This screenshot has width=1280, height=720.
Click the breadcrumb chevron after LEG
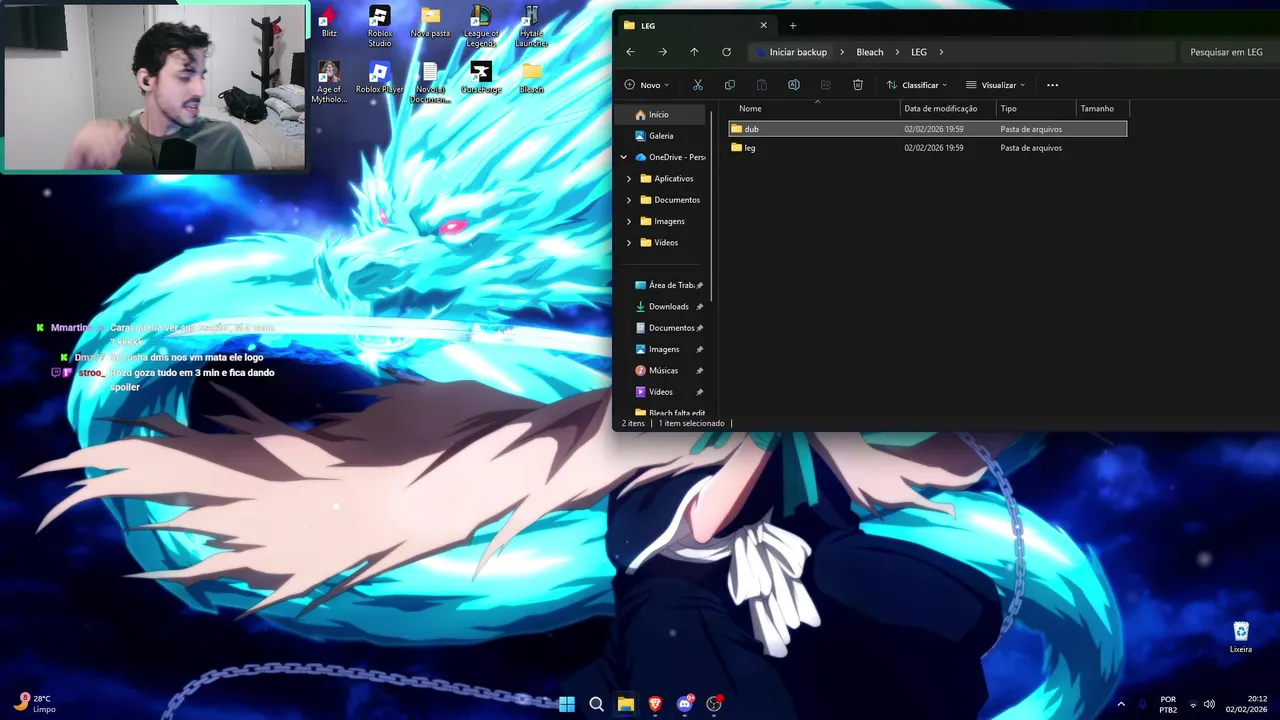[941, 52]
